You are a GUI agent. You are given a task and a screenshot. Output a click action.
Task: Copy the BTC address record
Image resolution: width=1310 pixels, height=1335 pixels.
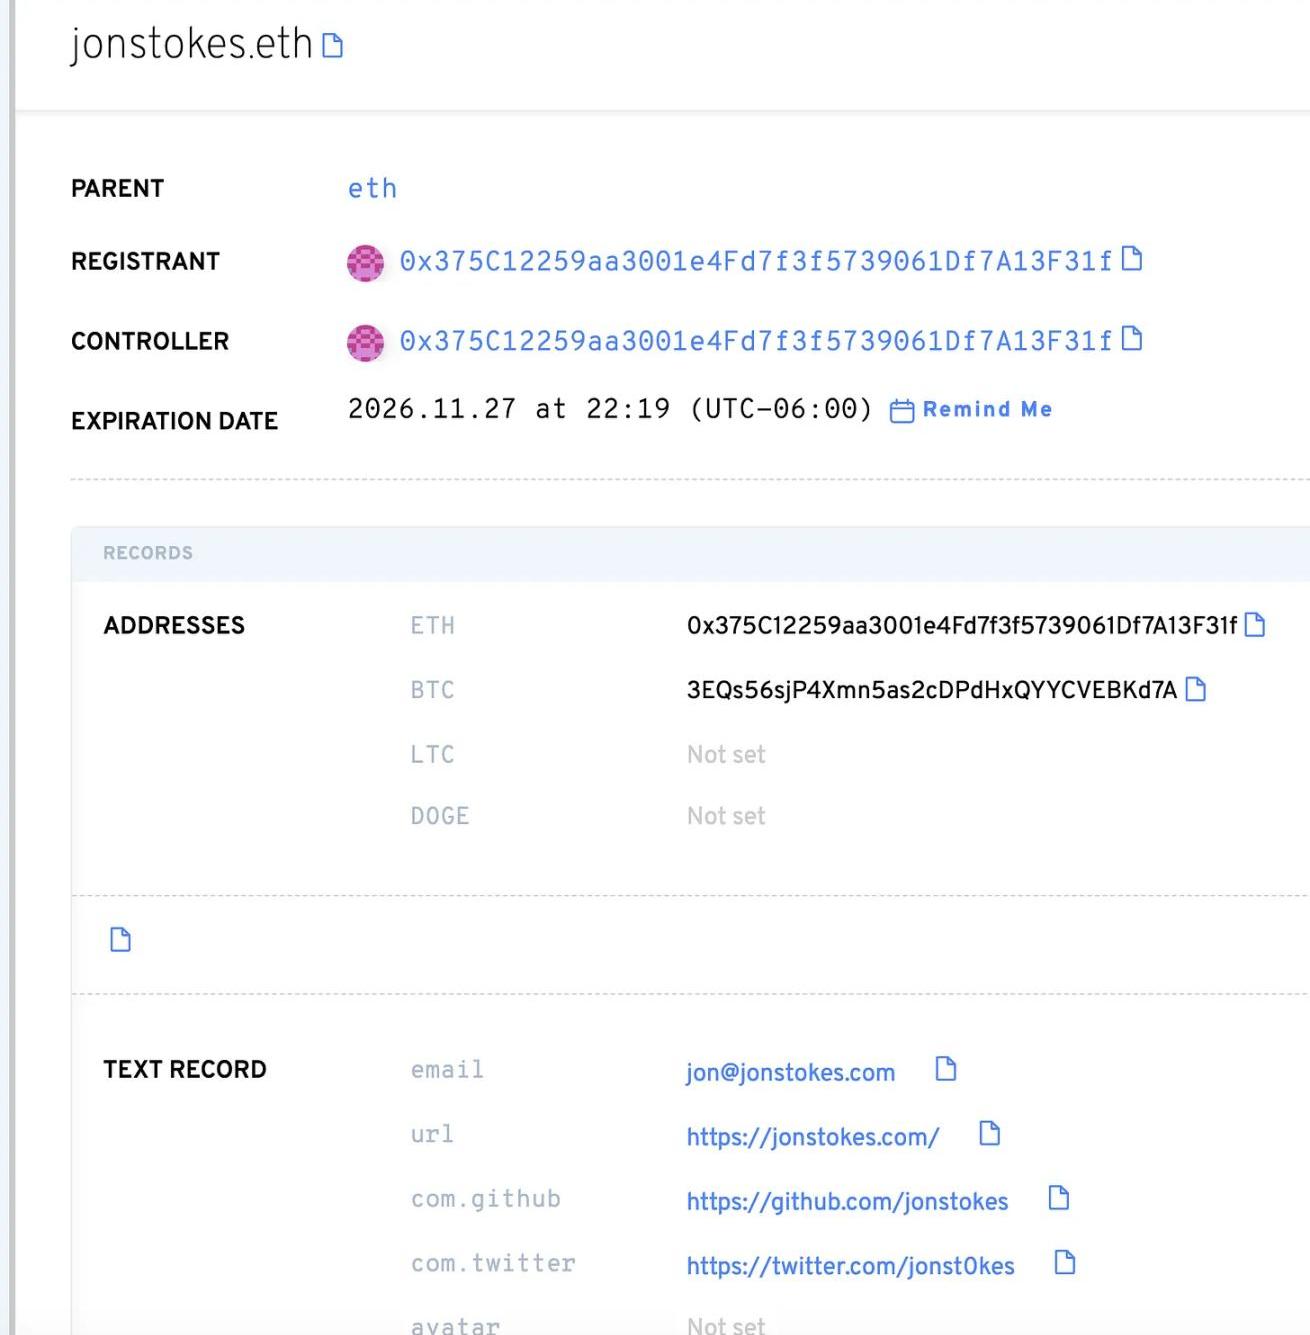pos(1195,689)
